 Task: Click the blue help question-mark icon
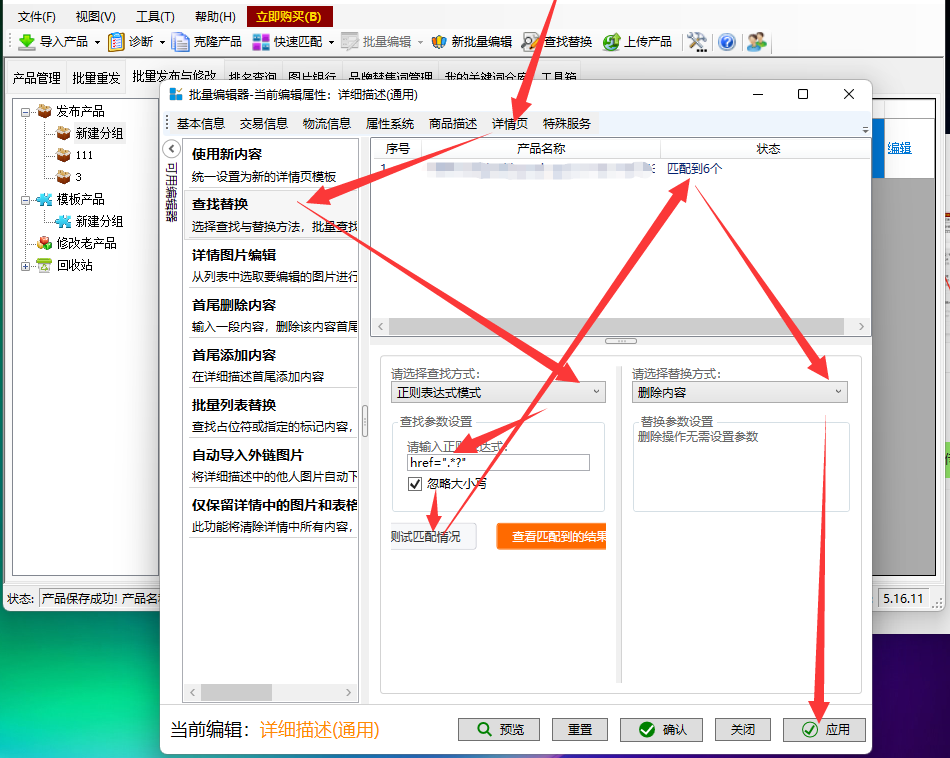click(727, 42)
